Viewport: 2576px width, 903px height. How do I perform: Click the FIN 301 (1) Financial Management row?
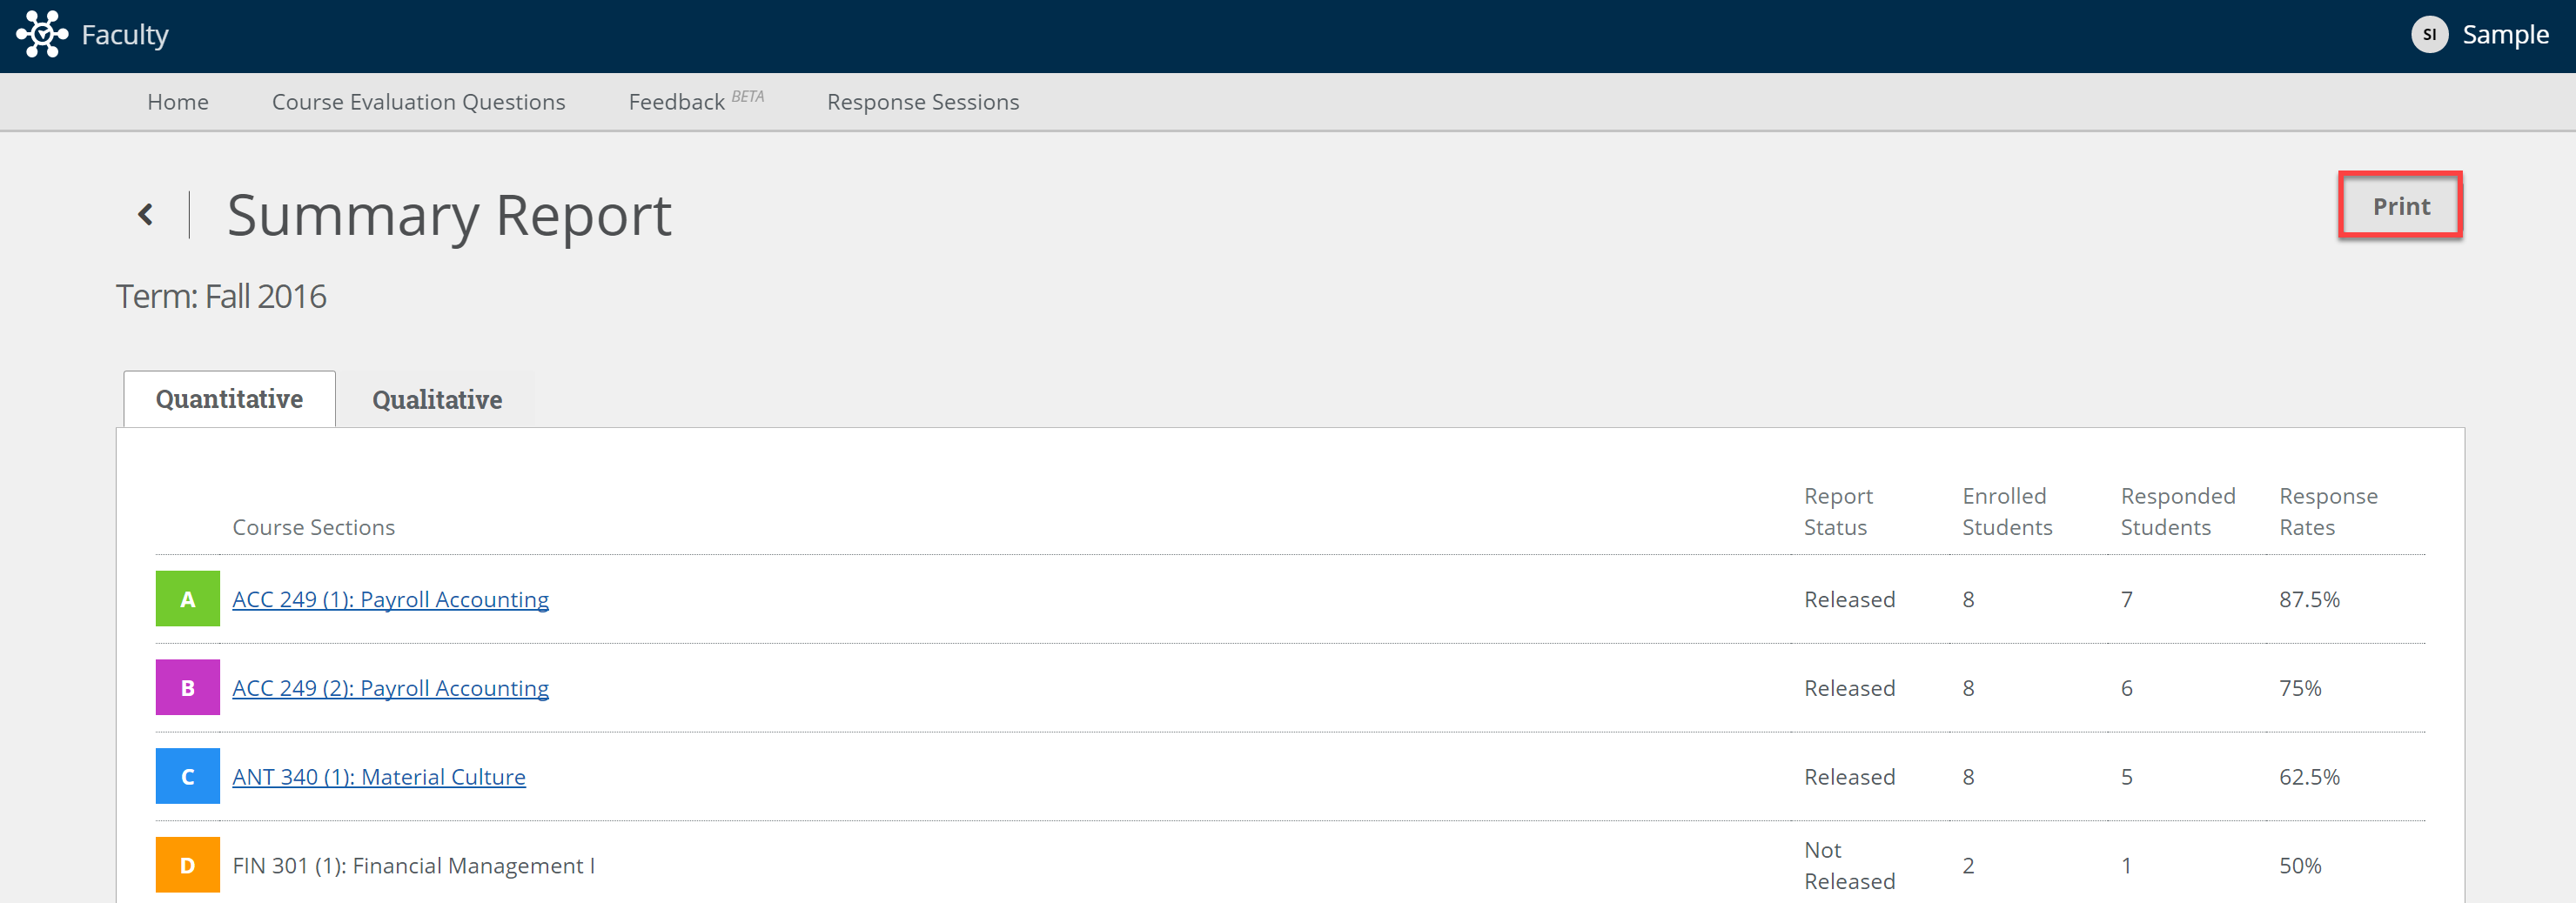pyautogui.click(x=1290, y=865)
